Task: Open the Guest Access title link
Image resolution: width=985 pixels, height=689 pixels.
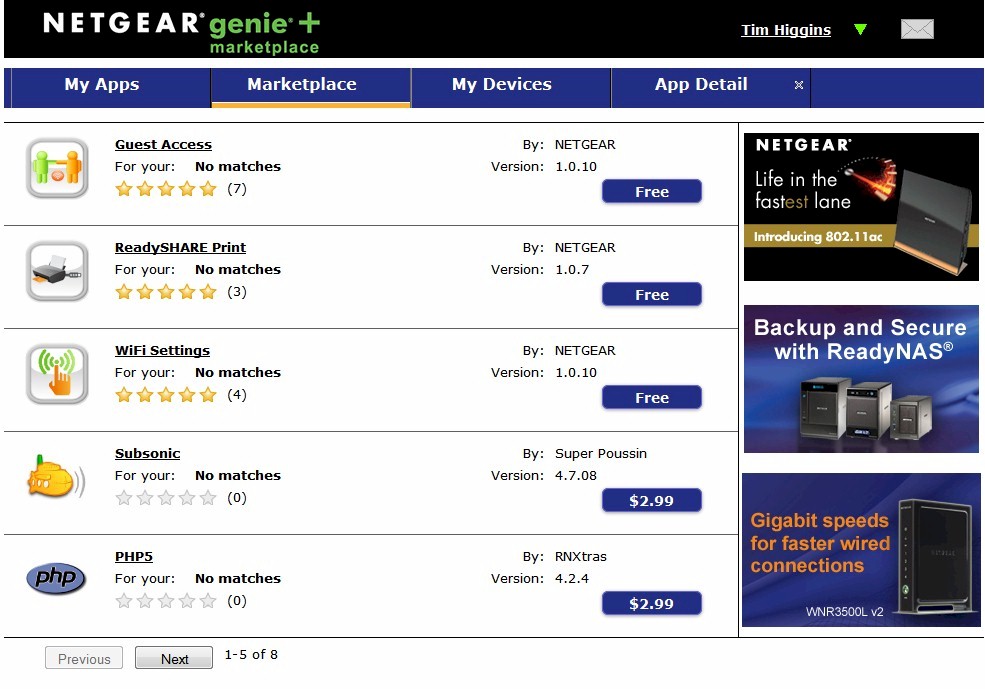Action: [163, 144]
